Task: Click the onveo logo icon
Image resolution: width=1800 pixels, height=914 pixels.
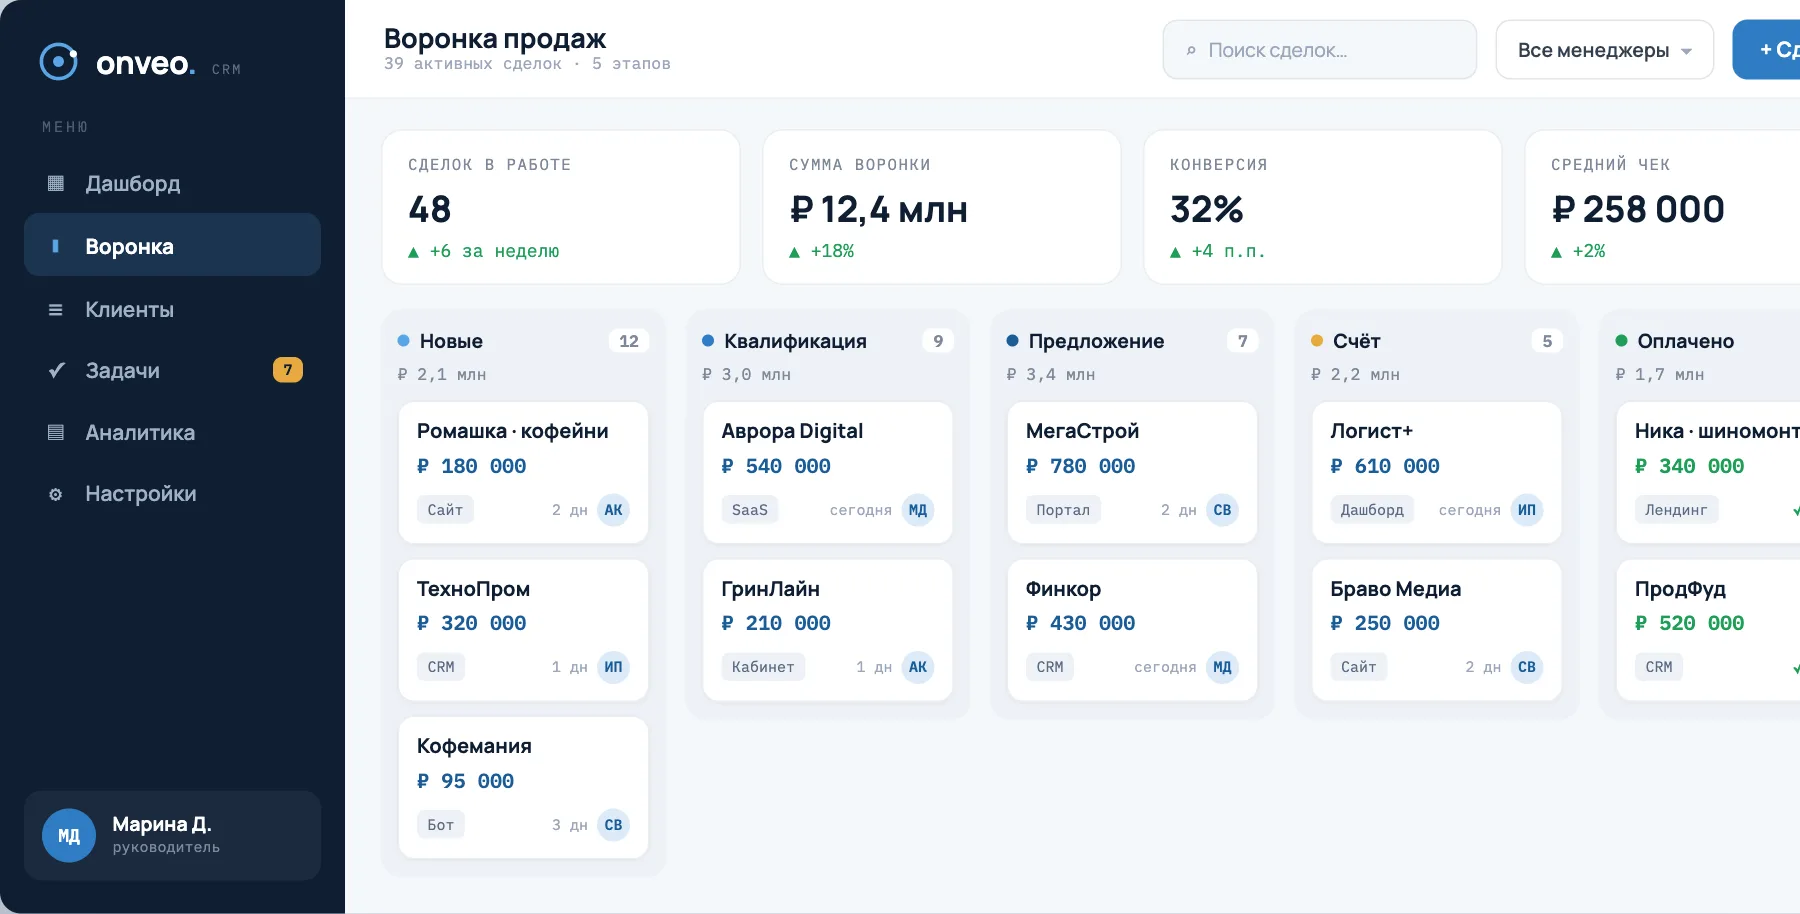Action: coord(58,62)
